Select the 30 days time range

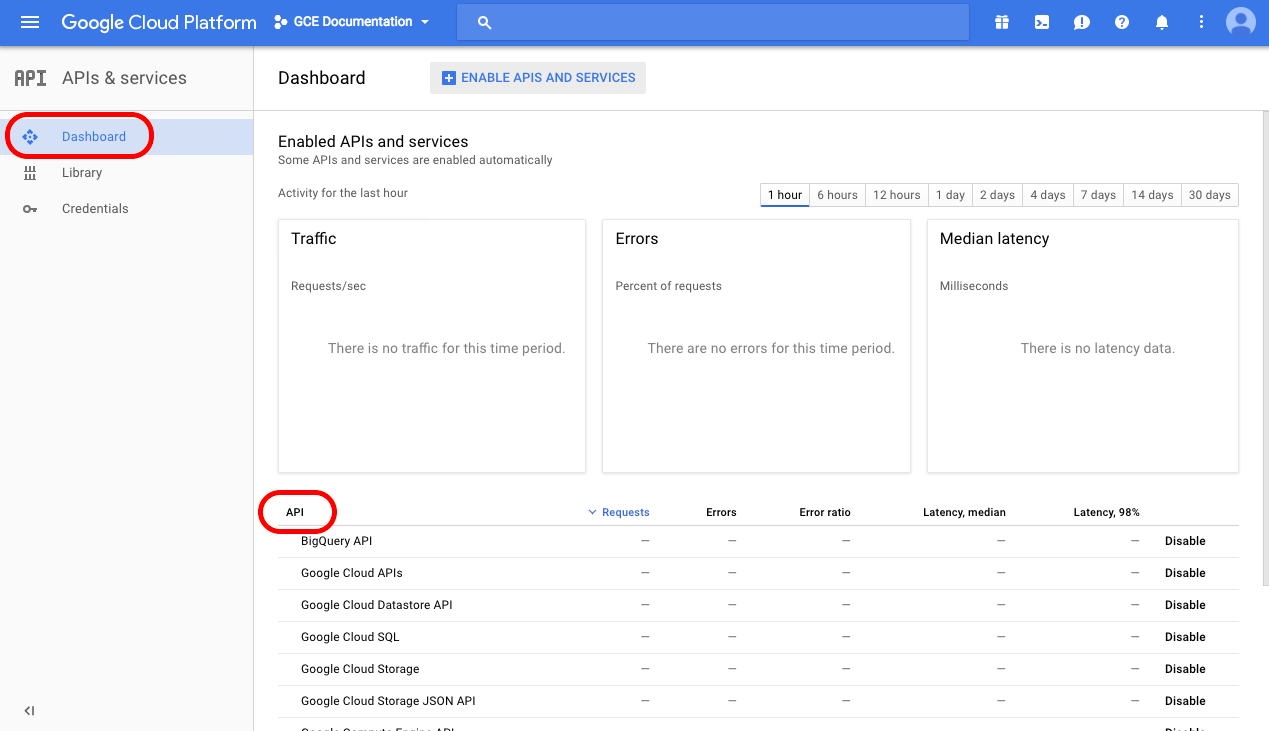[x=1210, y=195]
